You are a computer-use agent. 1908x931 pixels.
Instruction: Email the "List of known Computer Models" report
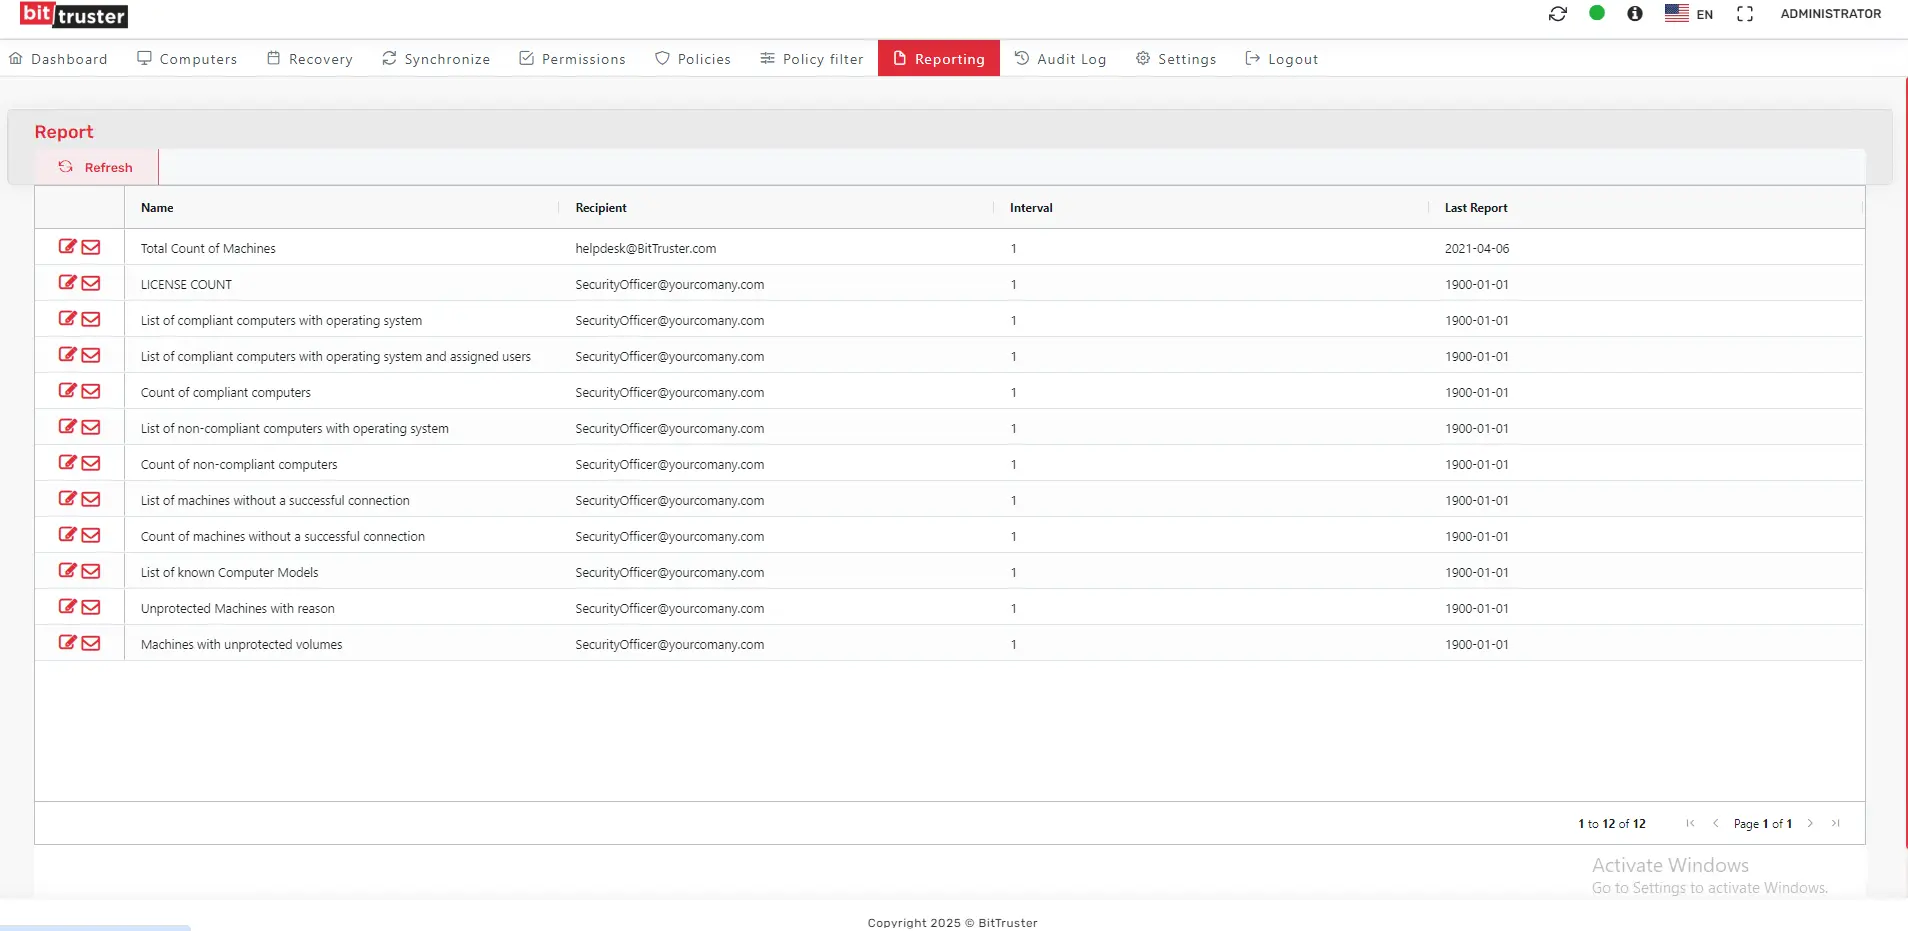point(91,571)
